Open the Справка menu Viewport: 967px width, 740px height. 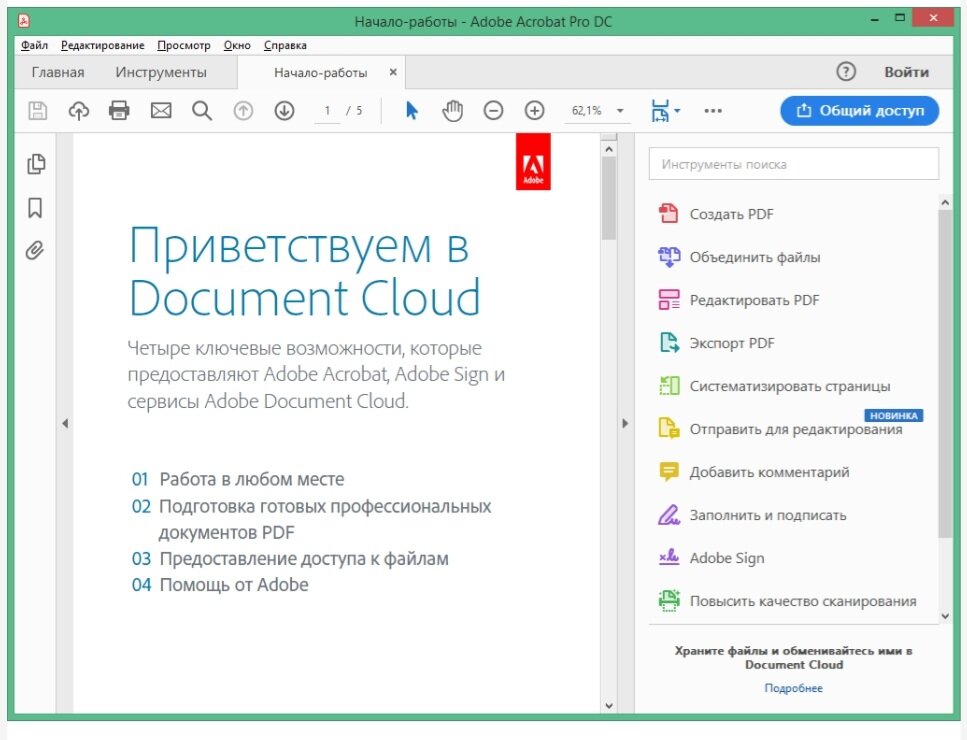(285, 45)
